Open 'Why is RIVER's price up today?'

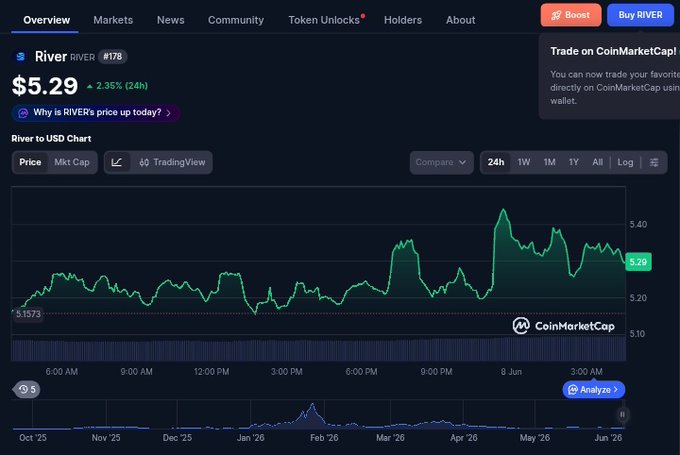pyautogui.click(x=96, y=113)
